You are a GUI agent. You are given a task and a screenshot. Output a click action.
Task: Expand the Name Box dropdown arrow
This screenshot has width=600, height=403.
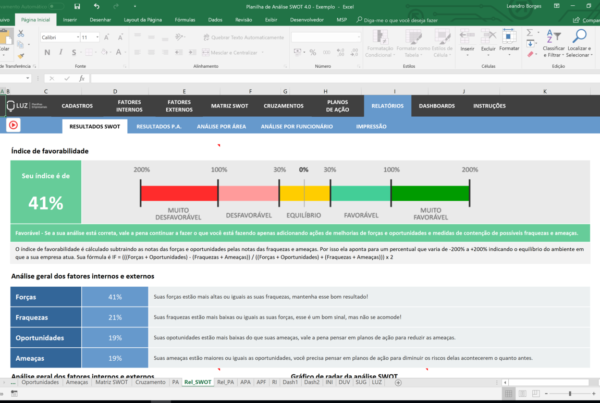(28, 78)
